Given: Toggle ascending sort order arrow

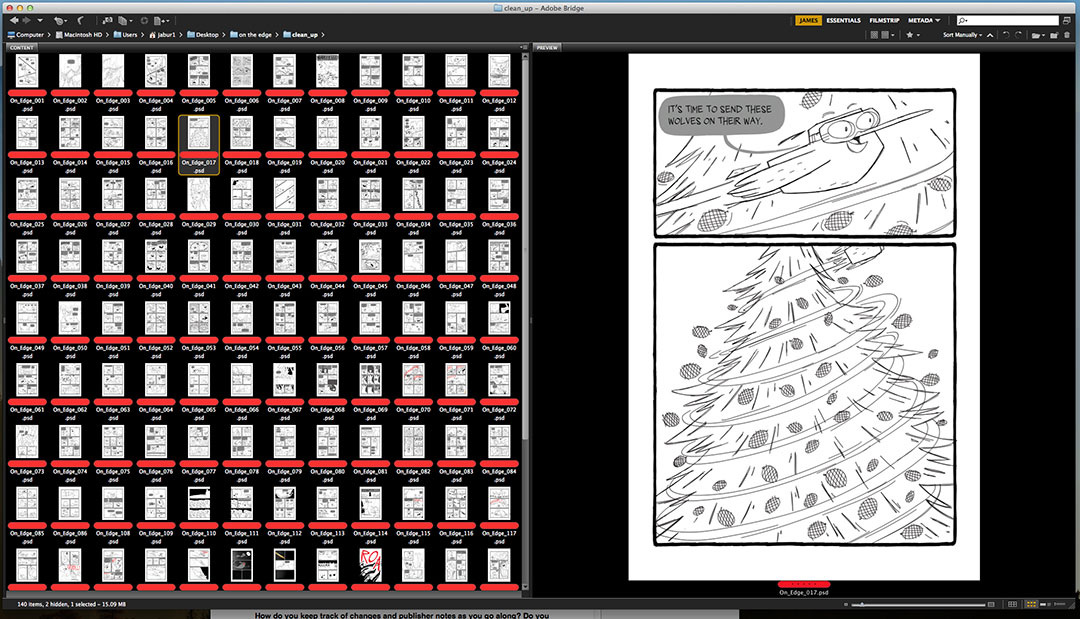Looking at the screenshot, I should (x=989, y=35).
